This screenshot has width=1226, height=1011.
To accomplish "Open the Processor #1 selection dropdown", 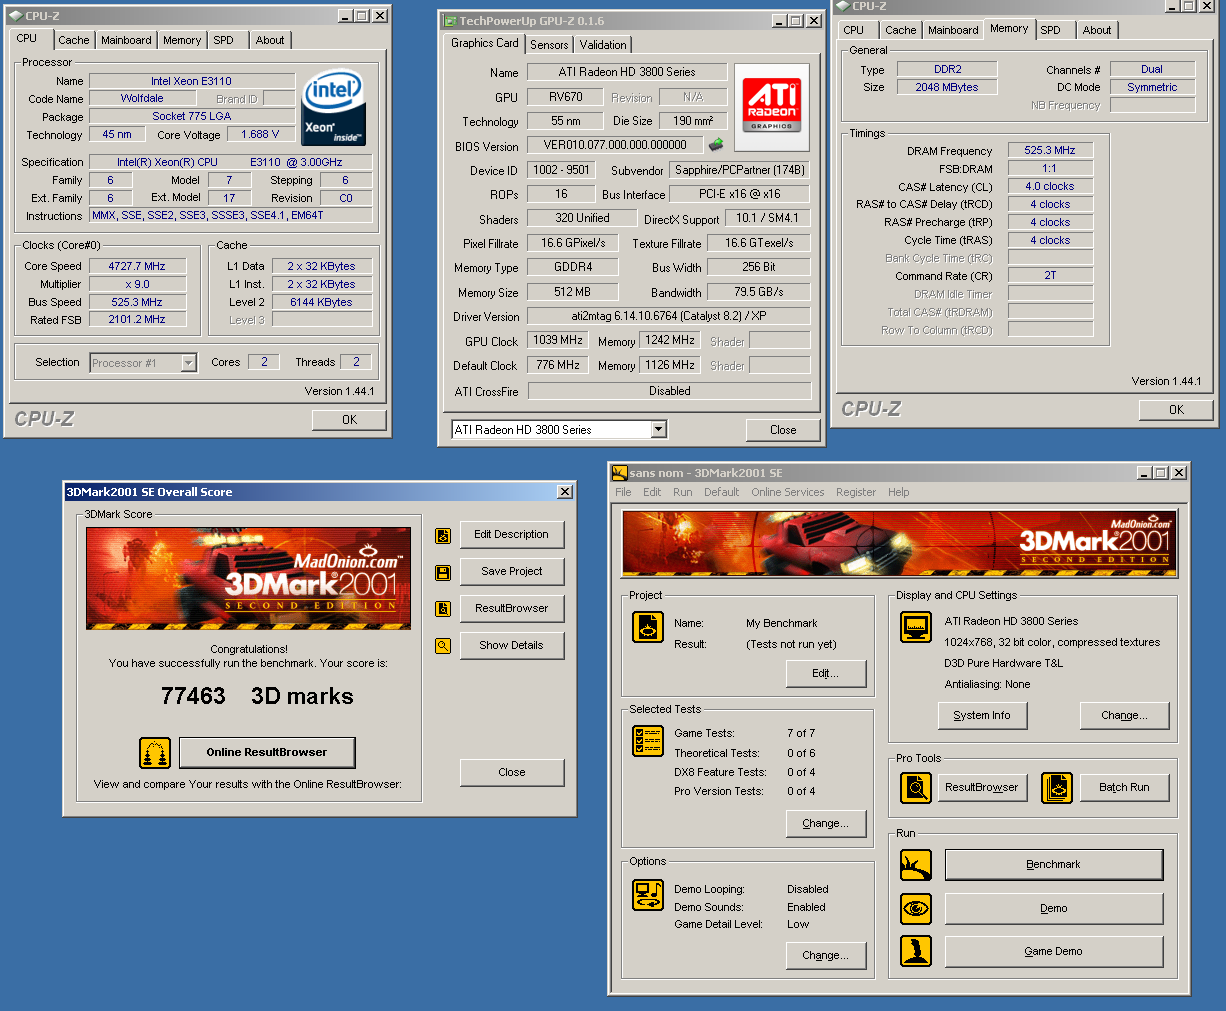I will click(x=189, y=363).
